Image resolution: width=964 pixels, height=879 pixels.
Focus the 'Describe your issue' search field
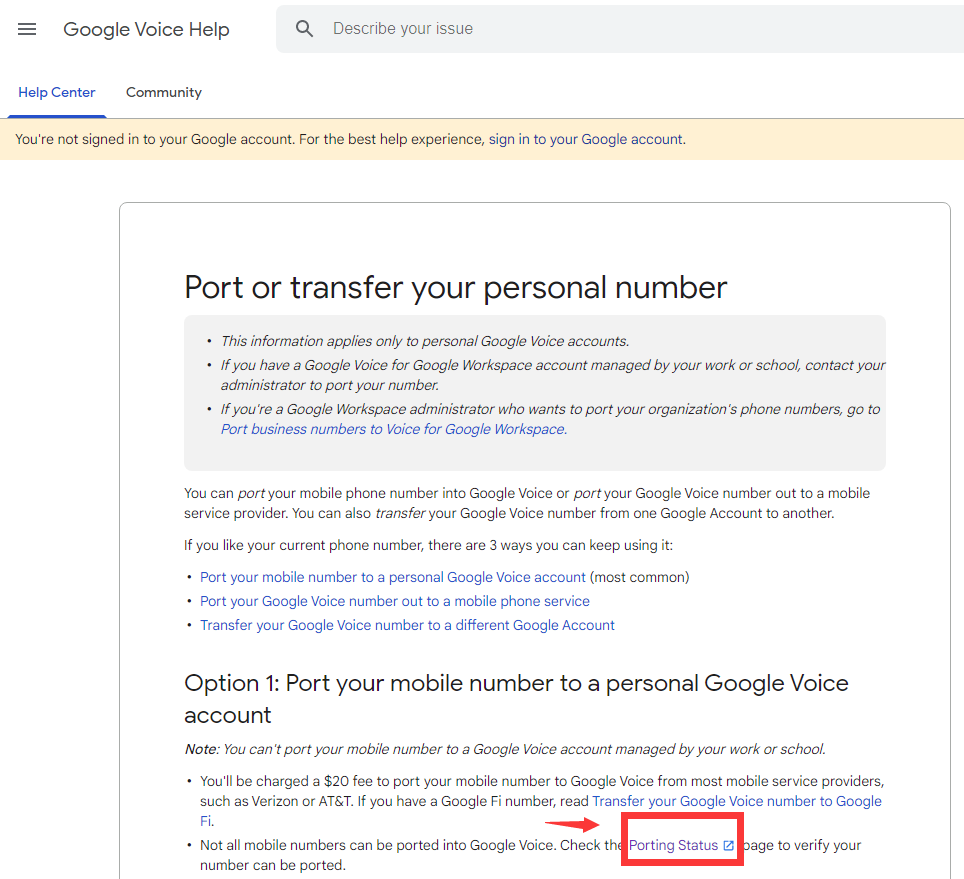600,29
